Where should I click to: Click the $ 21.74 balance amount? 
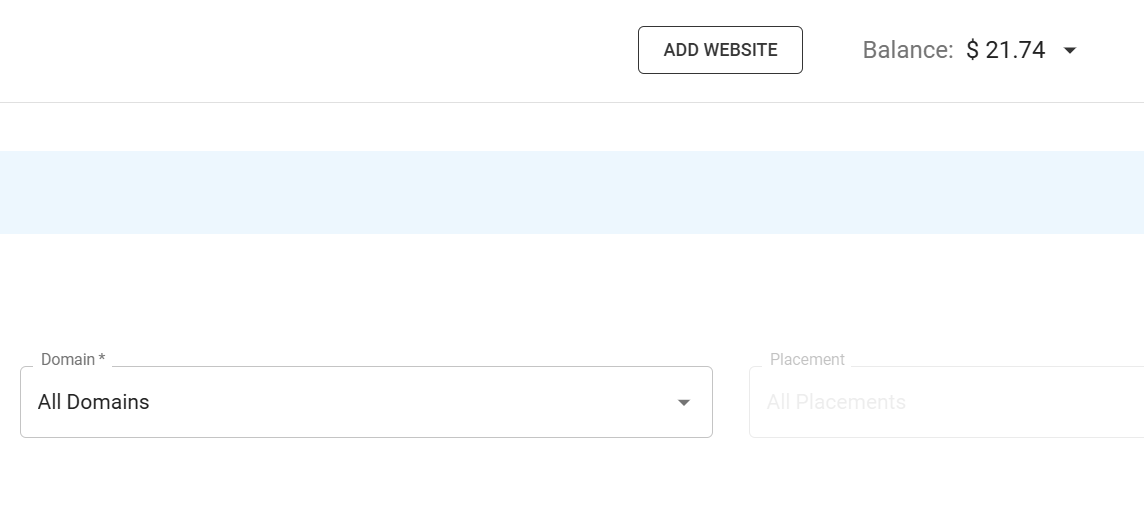point(1005,50)
